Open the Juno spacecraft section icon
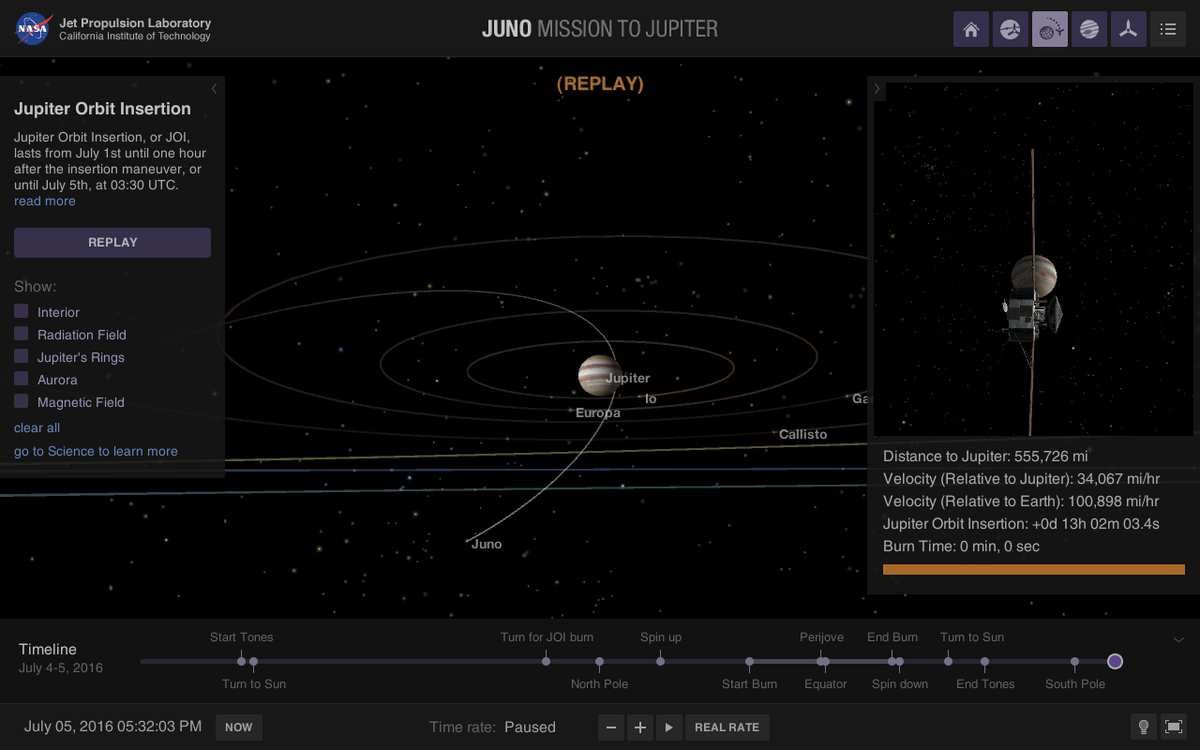The width and height of the screenshot is (1200, 750). pyautogui.click(x=1128, y=29)
